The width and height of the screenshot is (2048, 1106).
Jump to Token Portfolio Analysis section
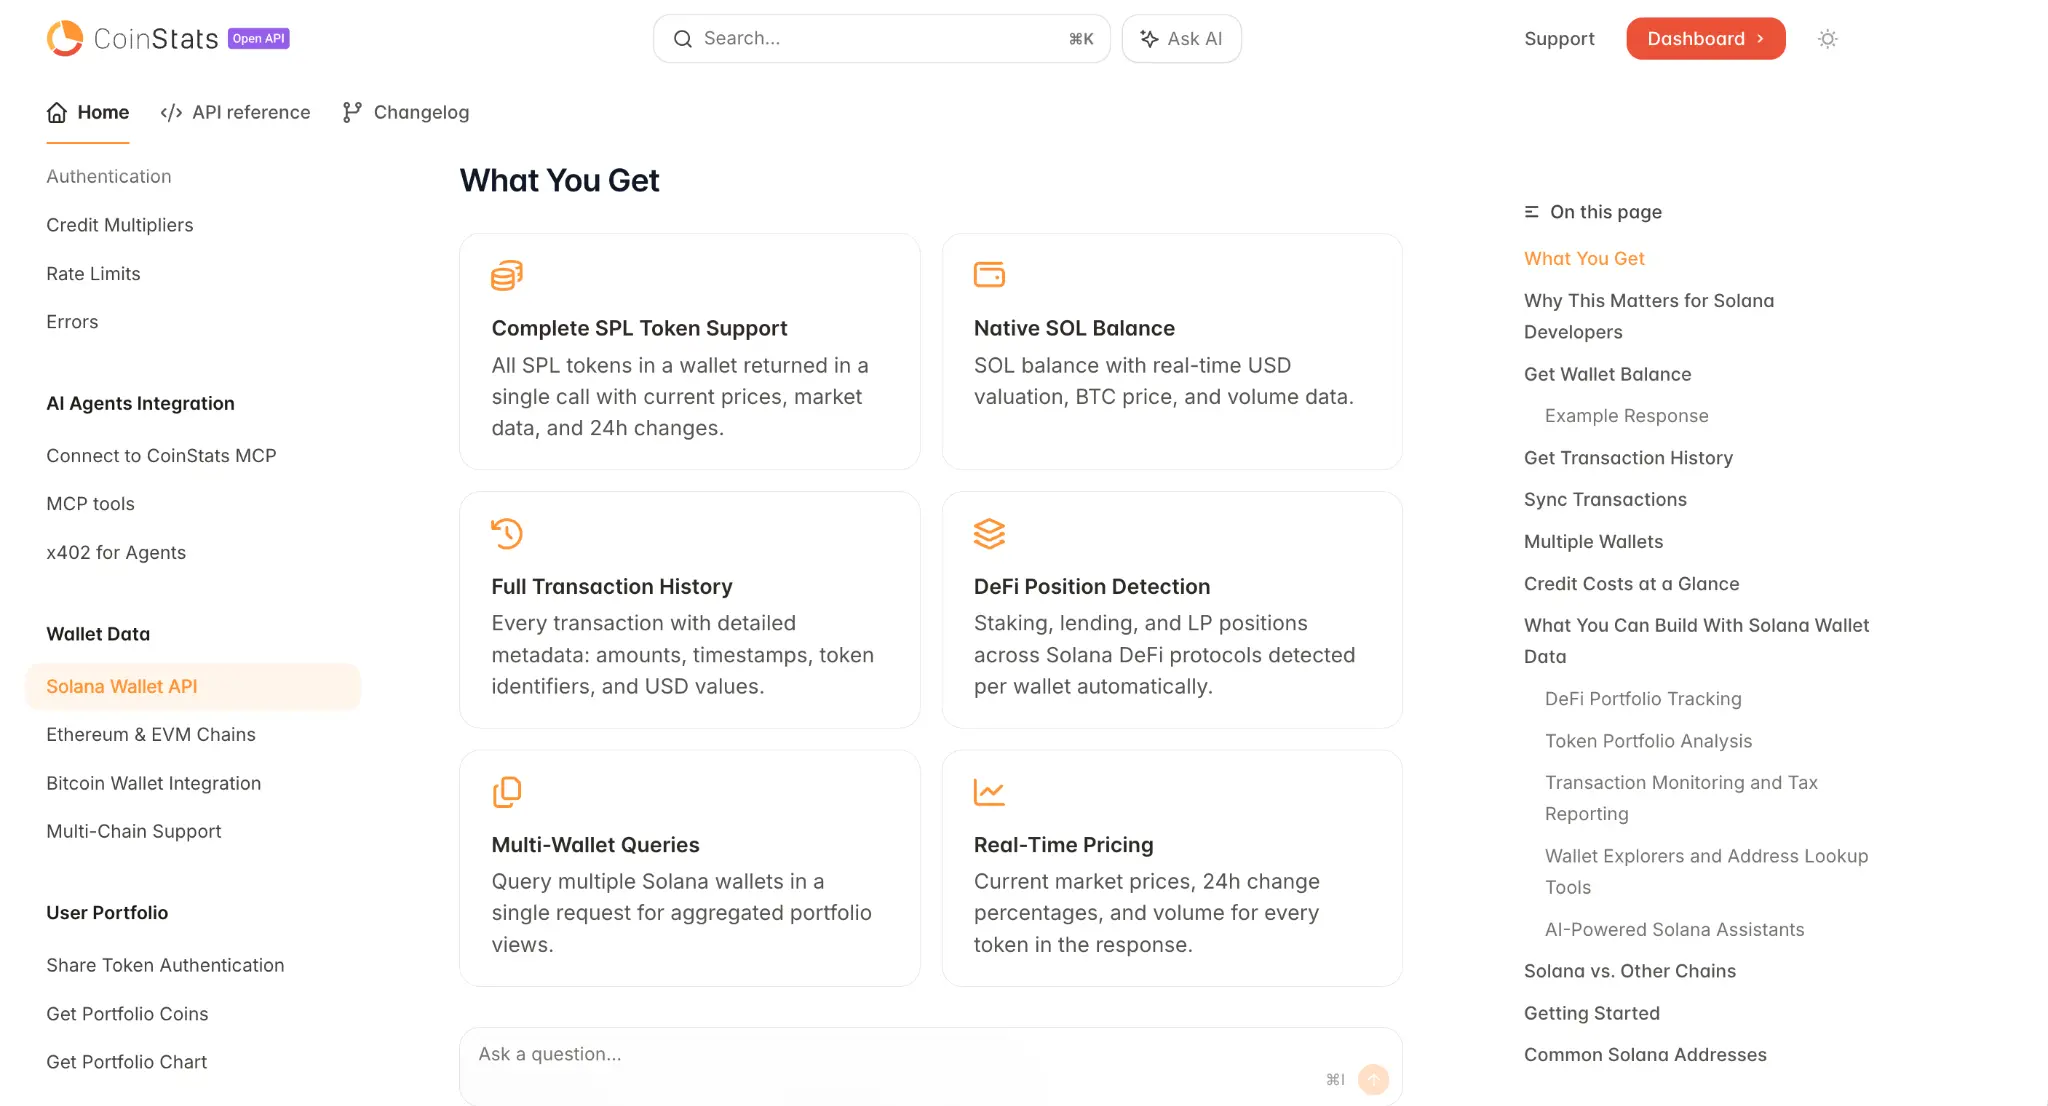[1649, 741]
